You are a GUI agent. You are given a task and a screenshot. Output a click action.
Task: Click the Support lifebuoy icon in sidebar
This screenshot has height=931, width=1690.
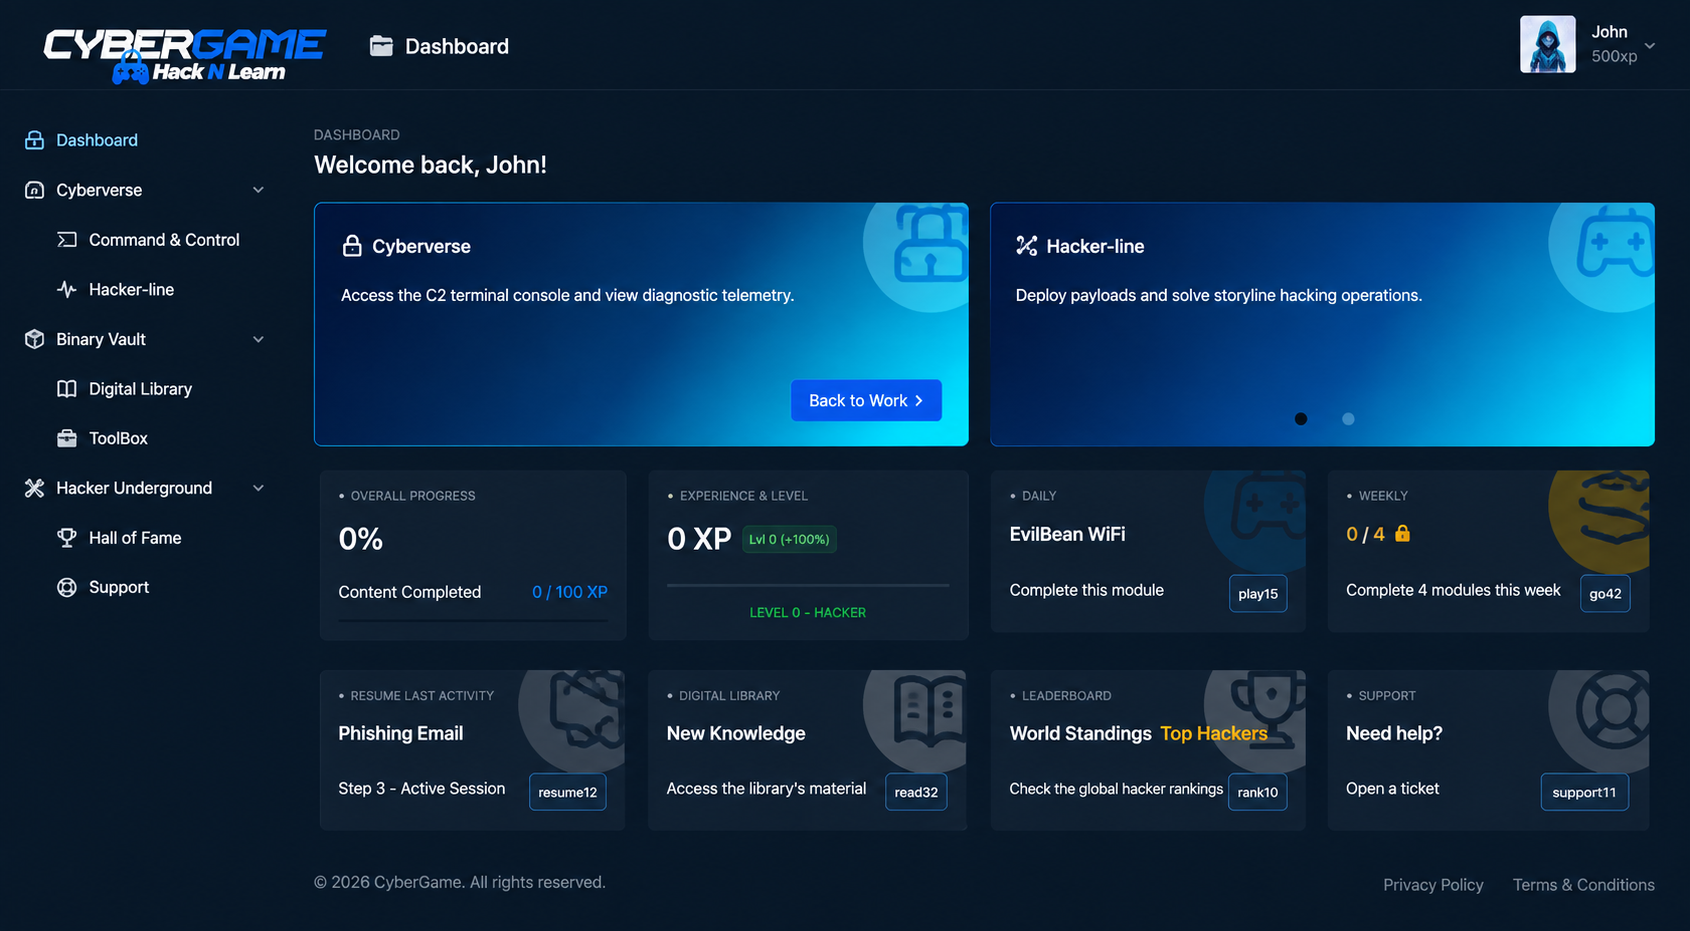pyautogui.click(x=67, y=587)
